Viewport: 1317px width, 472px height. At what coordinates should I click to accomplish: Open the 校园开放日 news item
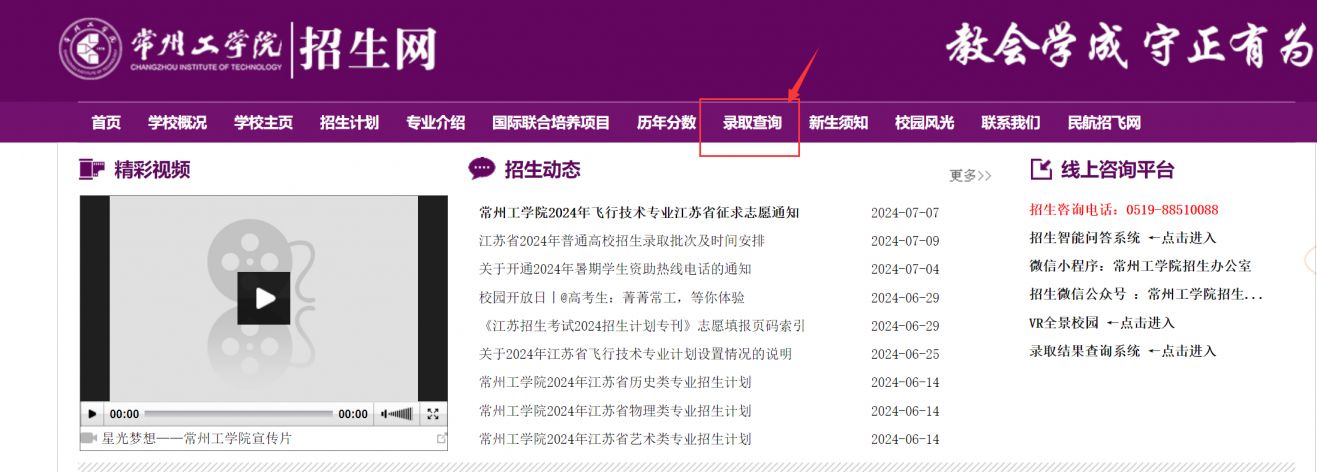pos(612,298)
